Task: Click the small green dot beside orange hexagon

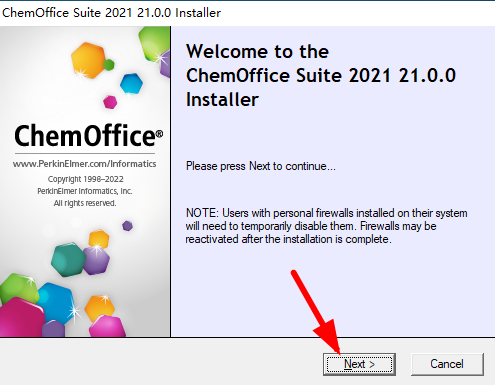Action: coord(109,65)
